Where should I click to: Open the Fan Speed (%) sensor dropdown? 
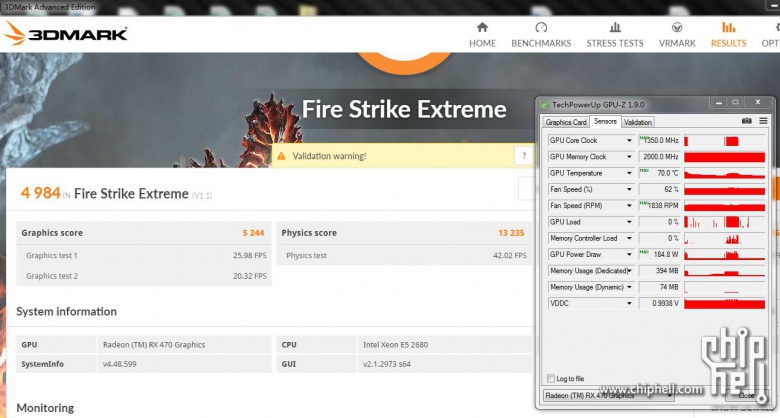pyautogui.click(x=629, y=189)
